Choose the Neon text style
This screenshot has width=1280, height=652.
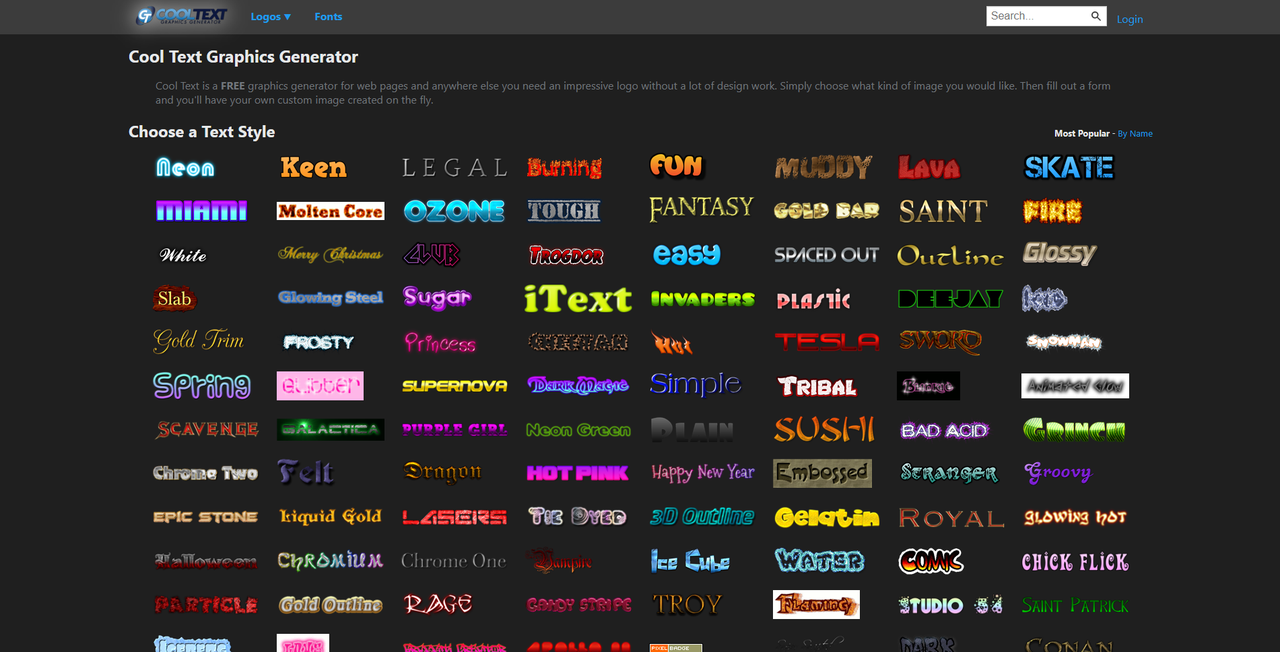(185, 167)
